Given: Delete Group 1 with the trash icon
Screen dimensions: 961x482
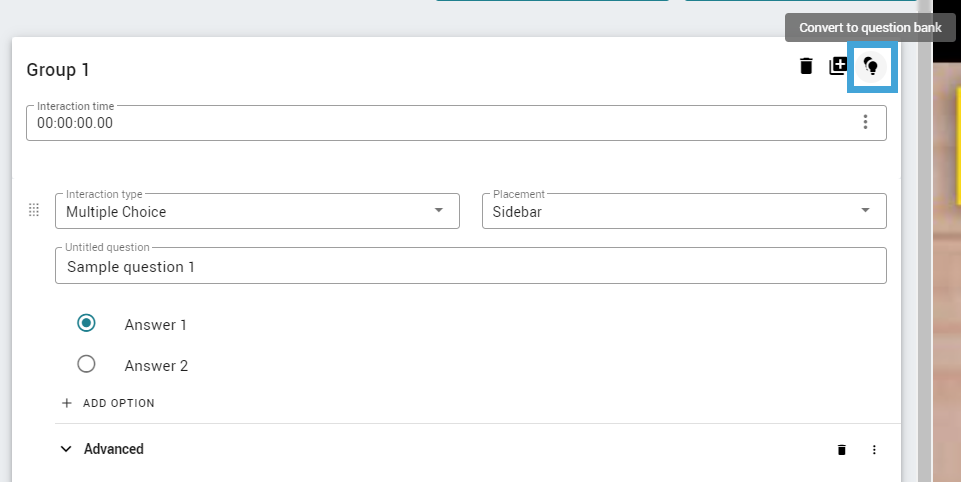Looking at the screenshot, I should pyautogui.click(x=806, y=66).
